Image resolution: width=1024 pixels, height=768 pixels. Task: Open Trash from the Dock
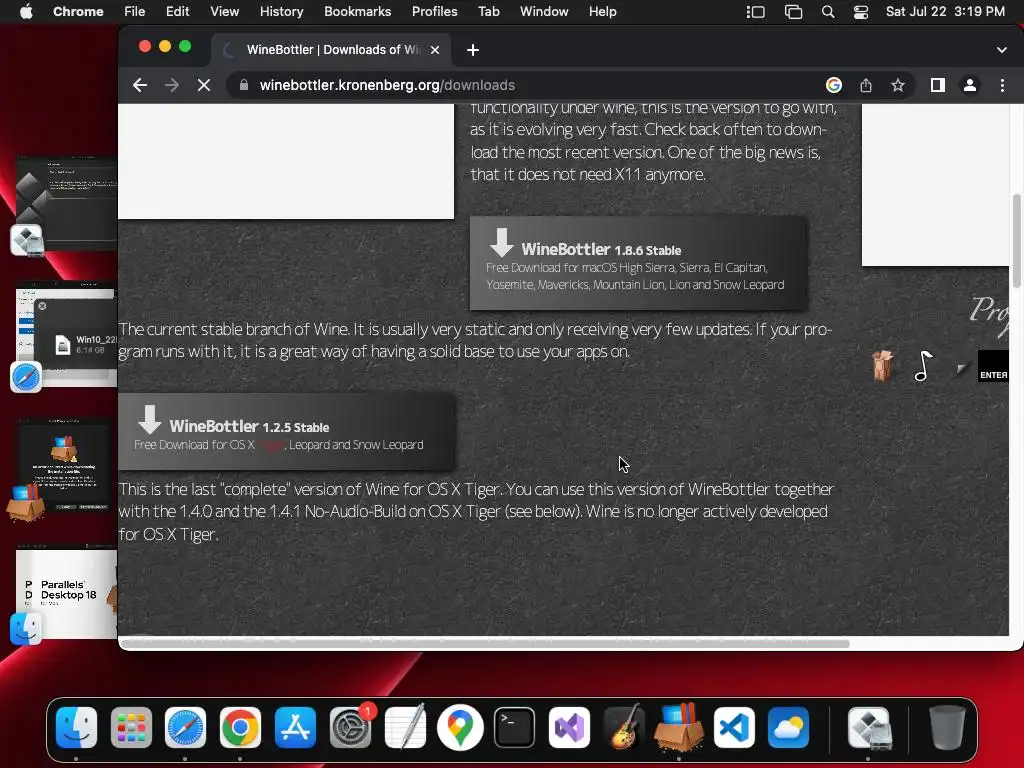click(947, 727)
